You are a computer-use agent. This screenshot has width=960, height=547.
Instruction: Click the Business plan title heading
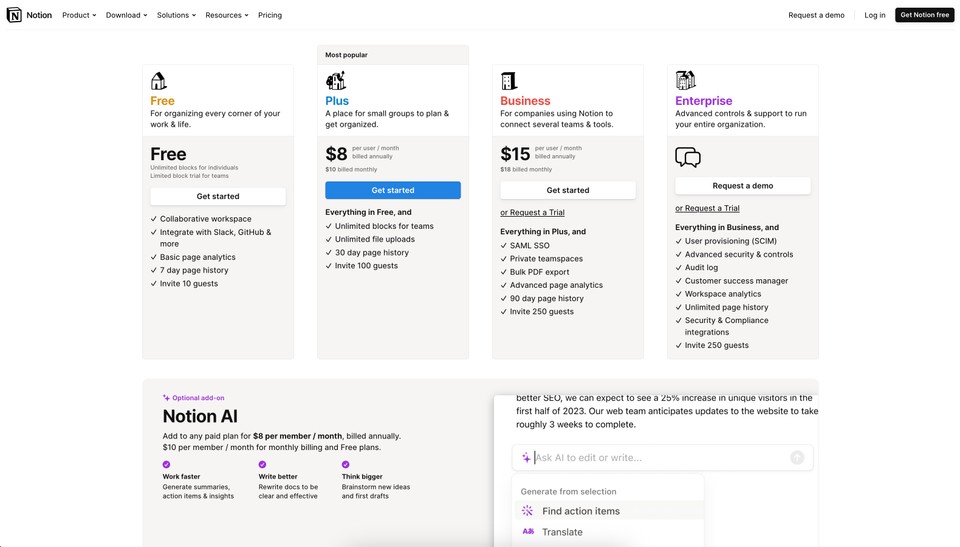(x=525, y=100)
